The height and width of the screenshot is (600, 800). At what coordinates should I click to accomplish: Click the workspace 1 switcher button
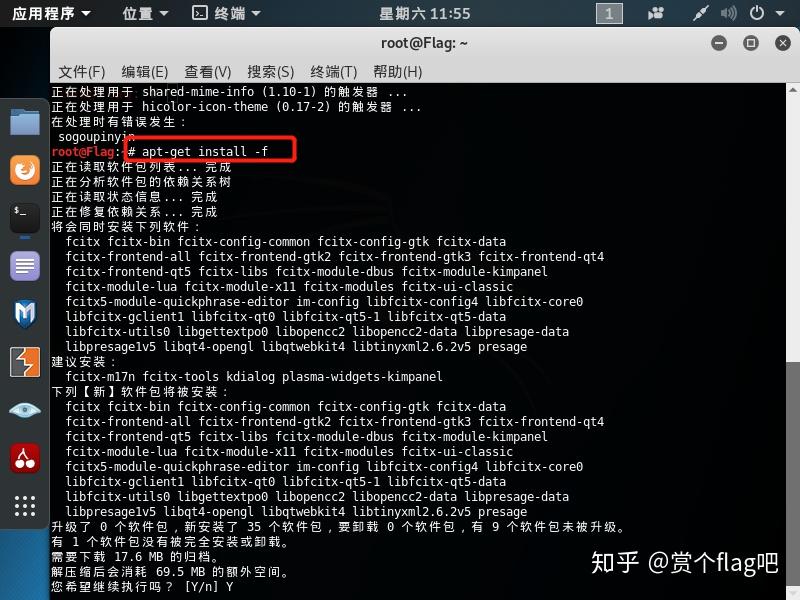609,14
